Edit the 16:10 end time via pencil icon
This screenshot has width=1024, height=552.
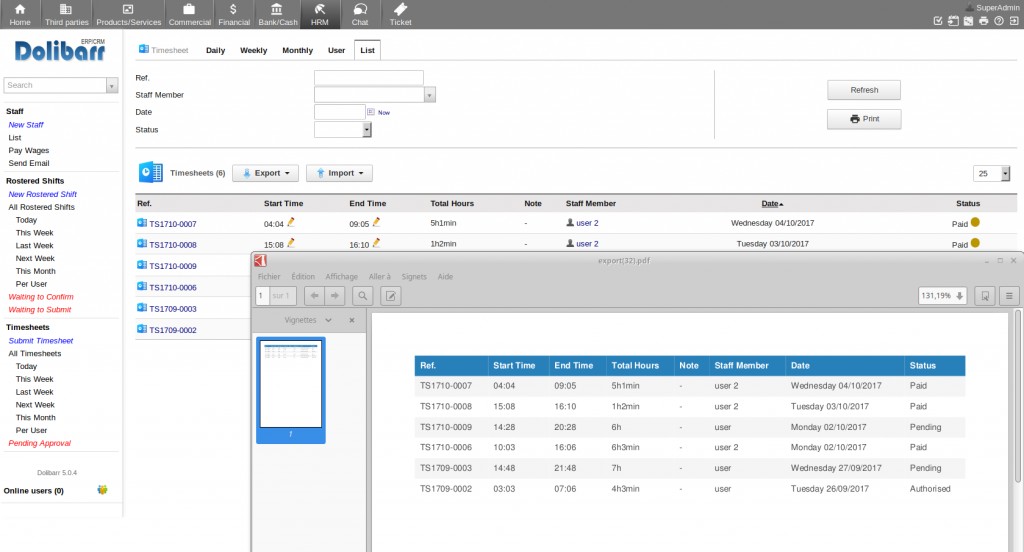coord(377,243)
